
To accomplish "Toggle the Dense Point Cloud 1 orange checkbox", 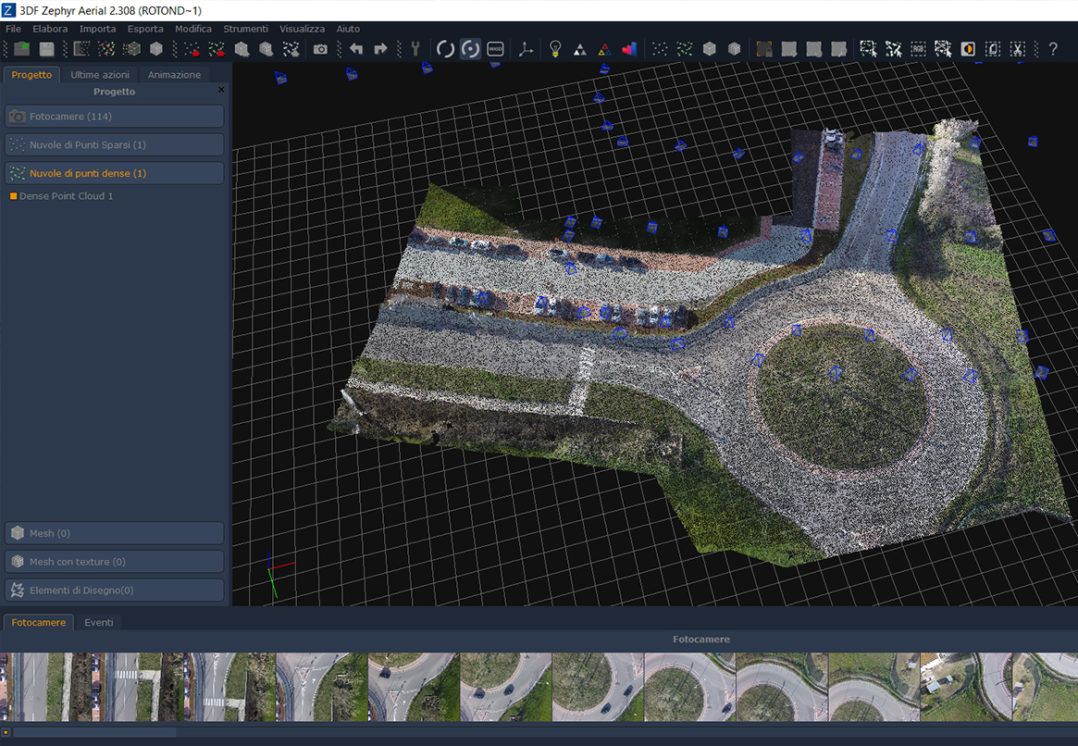I will [x=13, y=196].
